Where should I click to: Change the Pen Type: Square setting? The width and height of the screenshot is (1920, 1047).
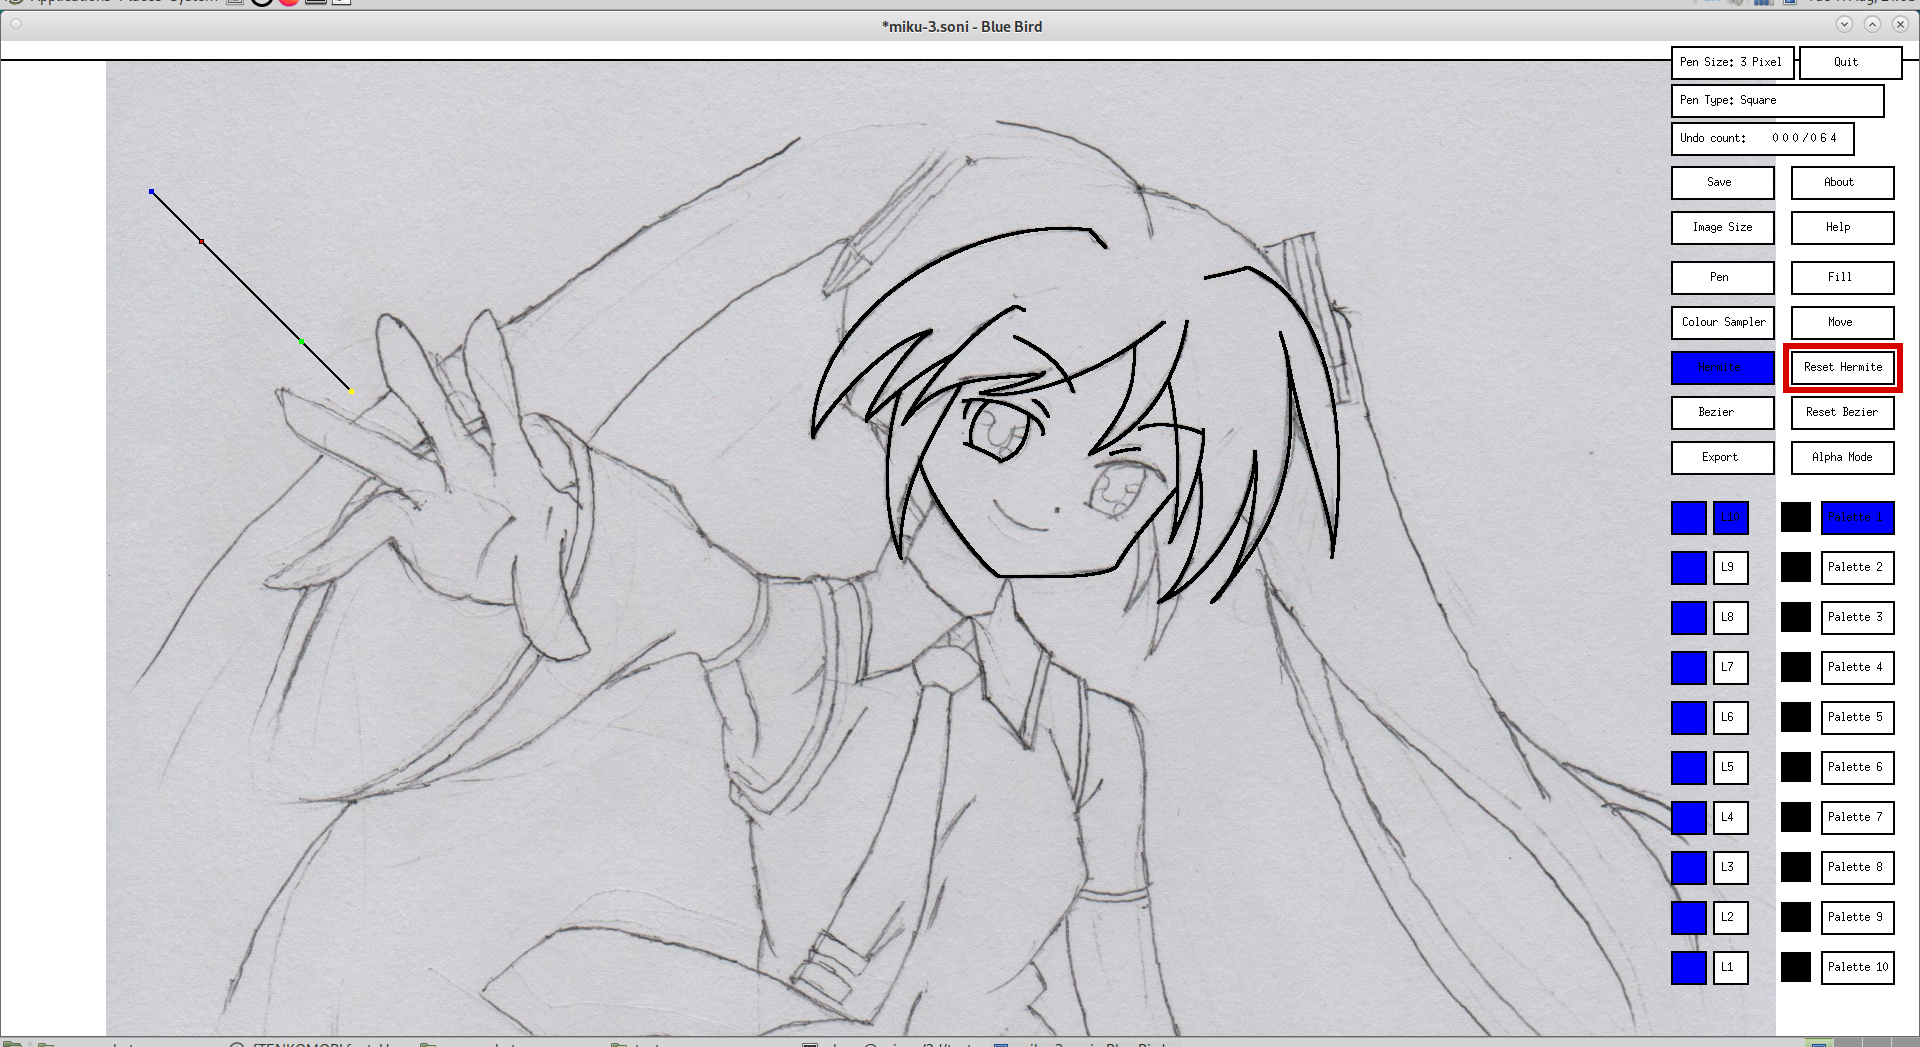click(1777, 100)
